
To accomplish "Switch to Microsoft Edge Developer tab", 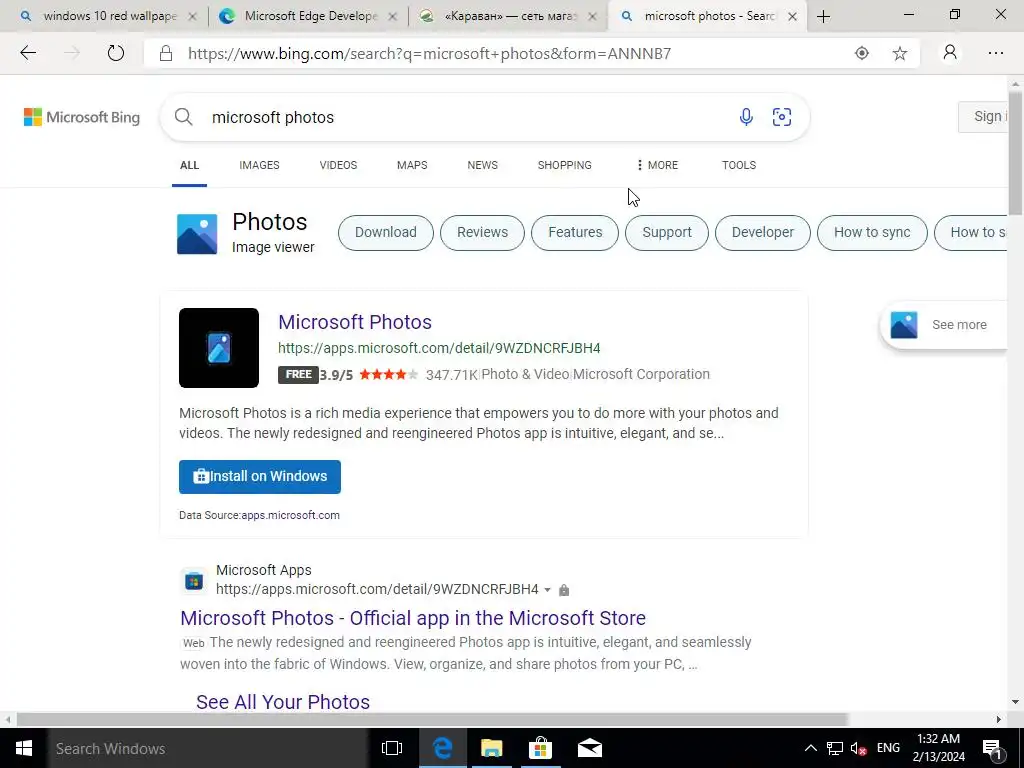I will 312,16.
